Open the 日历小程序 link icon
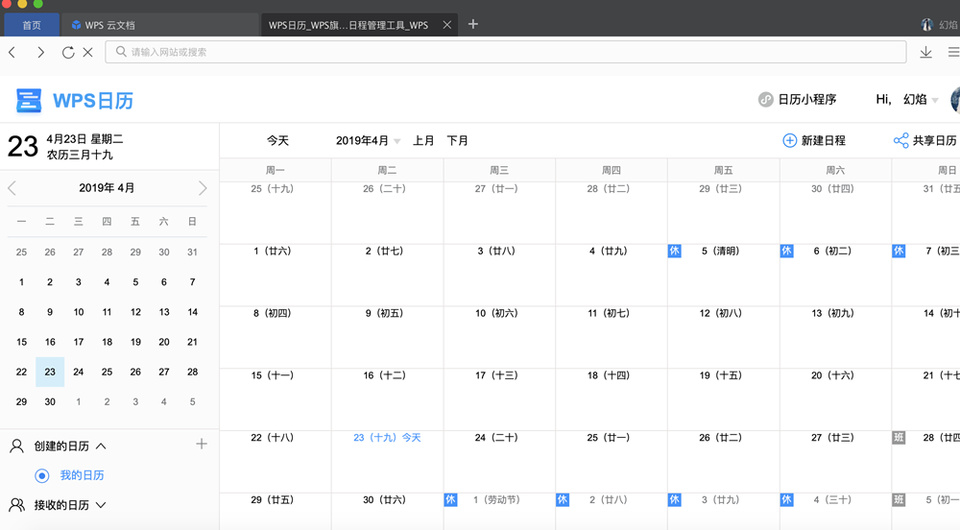 click(766, 99)
